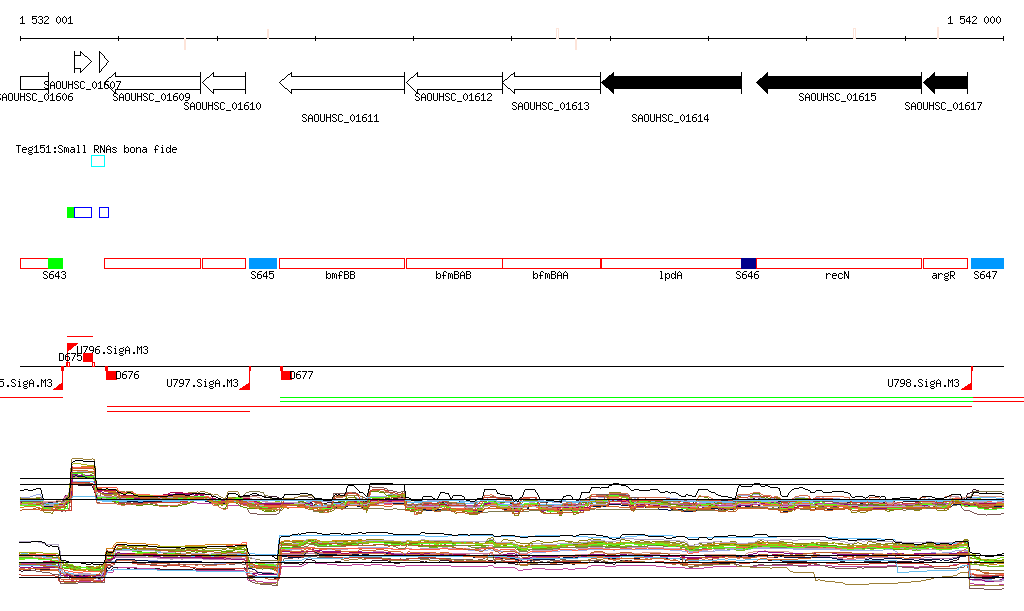
Task: Click the SAOUHSC_01615 label text
Action: [837, 97]
